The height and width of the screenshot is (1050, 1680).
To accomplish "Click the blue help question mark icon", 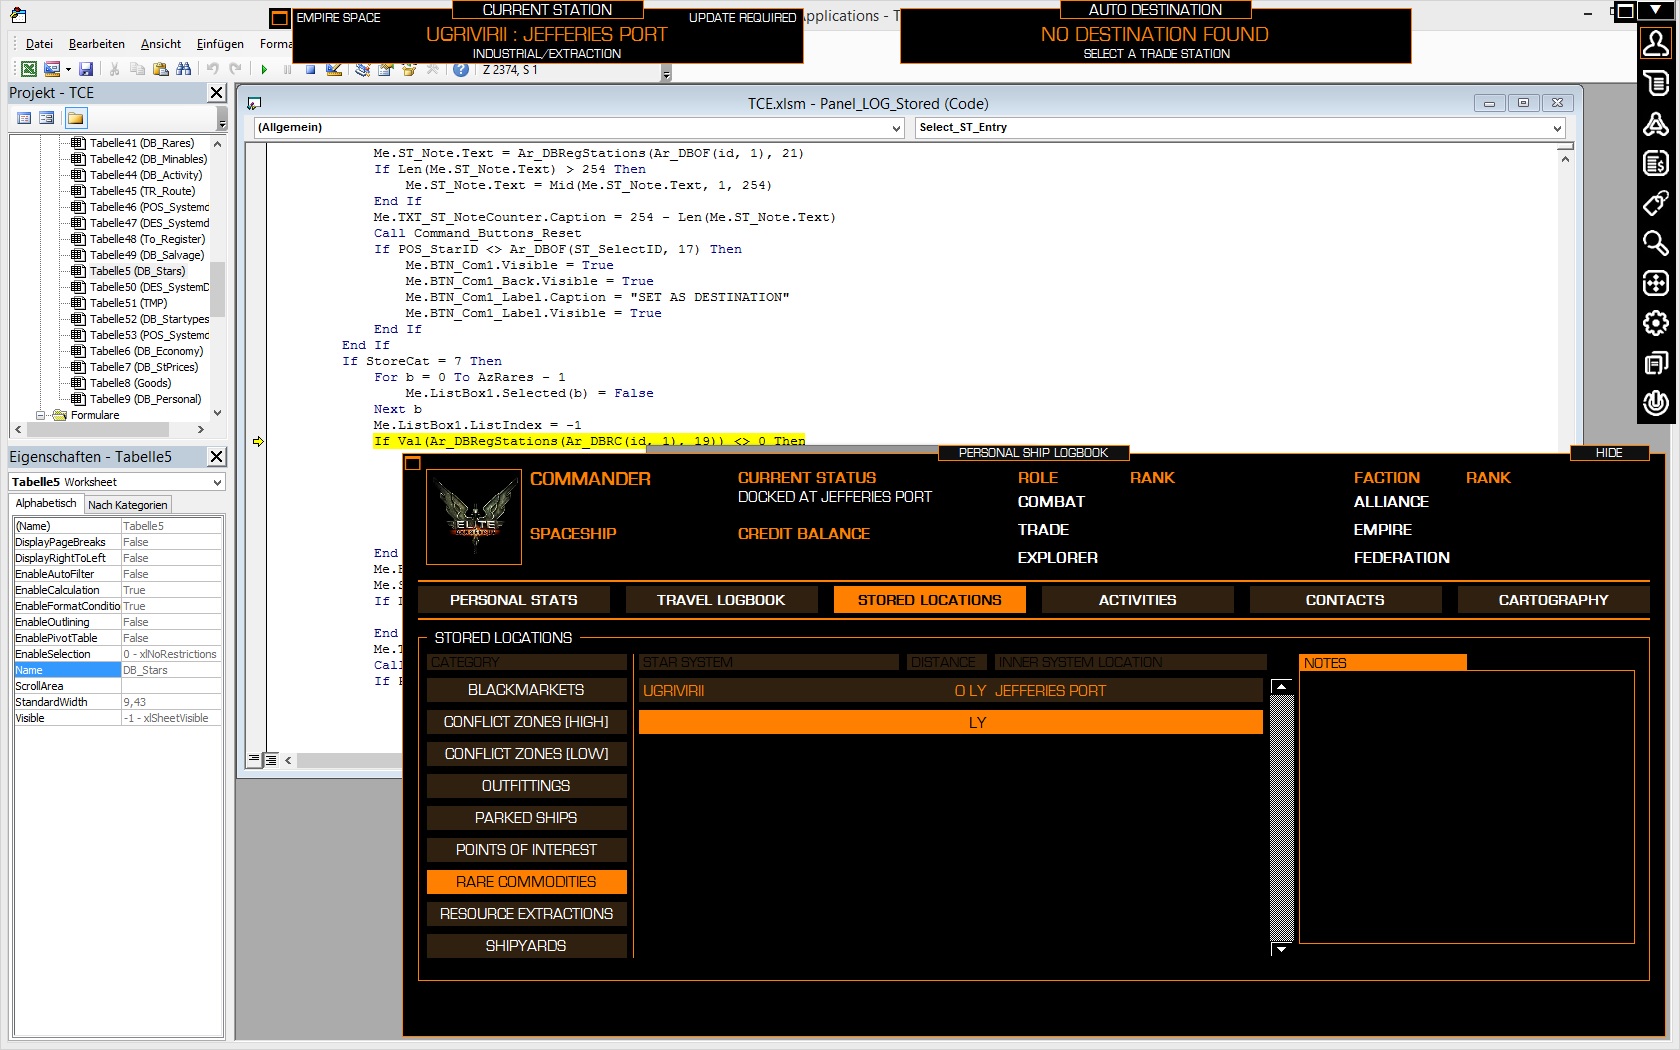I will [x=461, y=69].
